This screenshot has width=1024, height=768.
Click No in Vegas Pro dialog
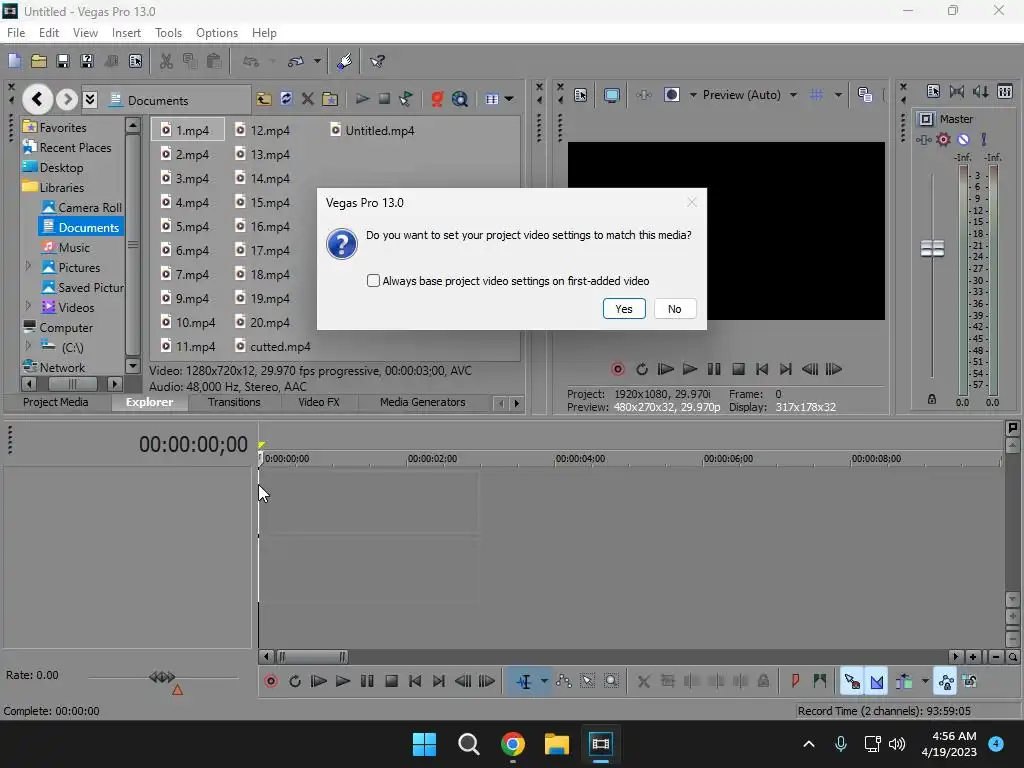[675, 309]
